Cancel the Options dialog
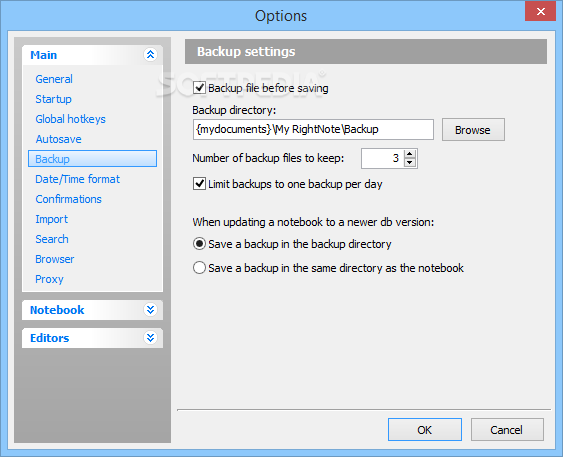This screenshot has width=563, height=457. pos(507,429)
